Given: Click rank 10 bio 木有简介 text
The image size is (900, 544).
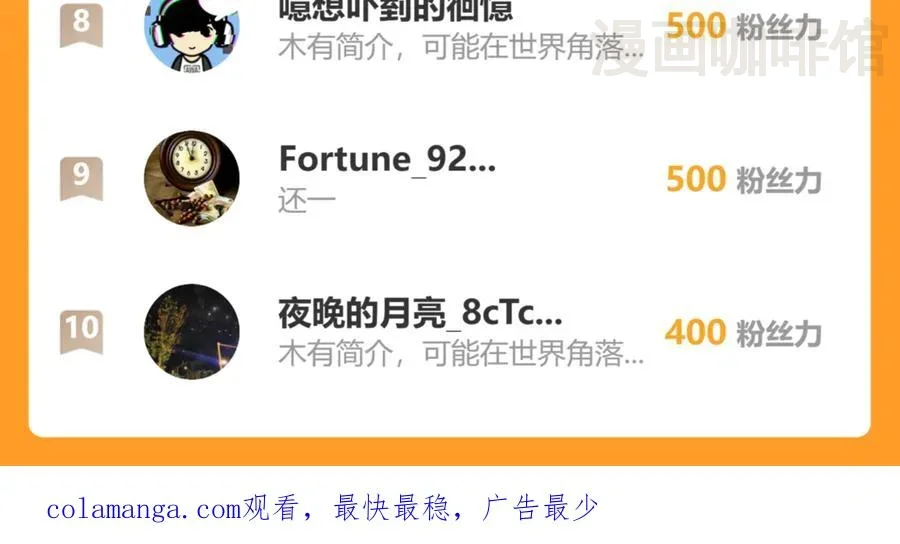Looking at the screenshot, I should tap(461, 353).
